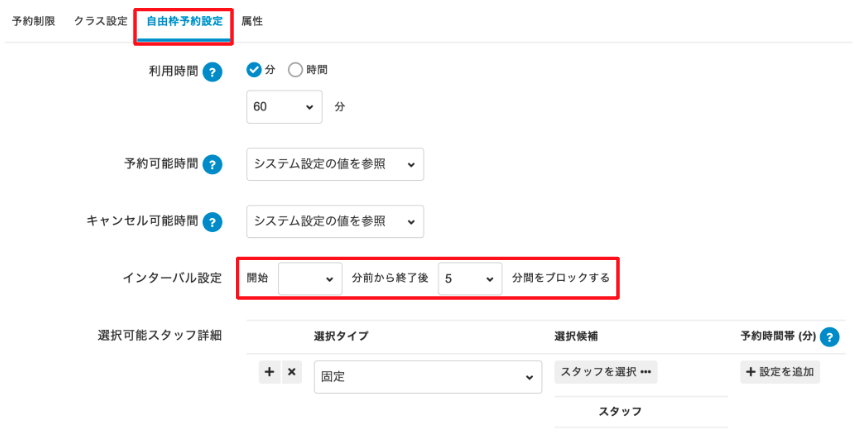This screenshot has height=437, width=854.
Task: Click the help icon next to 予約時間帯 (分)
Action: coord(829,337)
